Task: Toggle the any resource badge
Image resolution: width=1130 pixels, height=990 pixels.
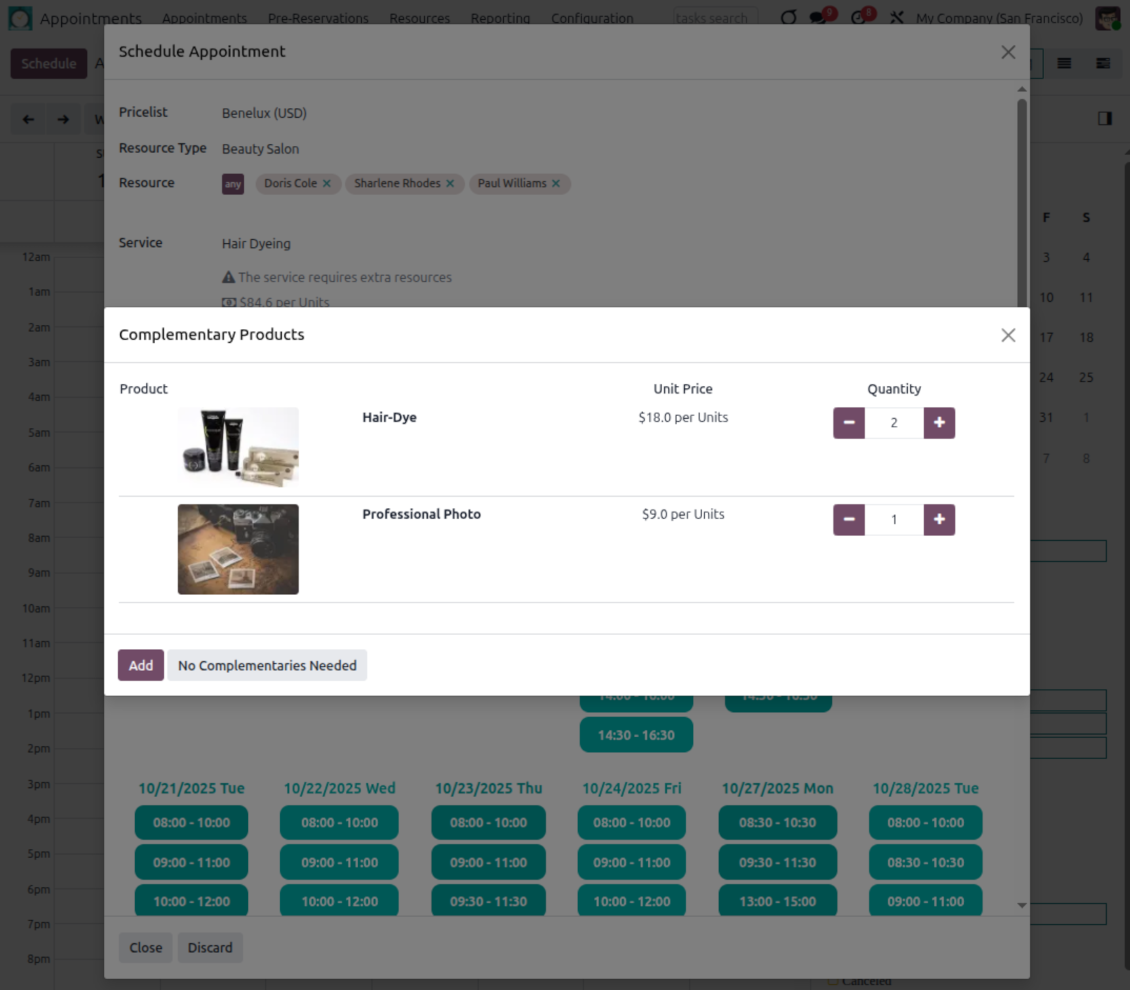Action: point(233,184)
